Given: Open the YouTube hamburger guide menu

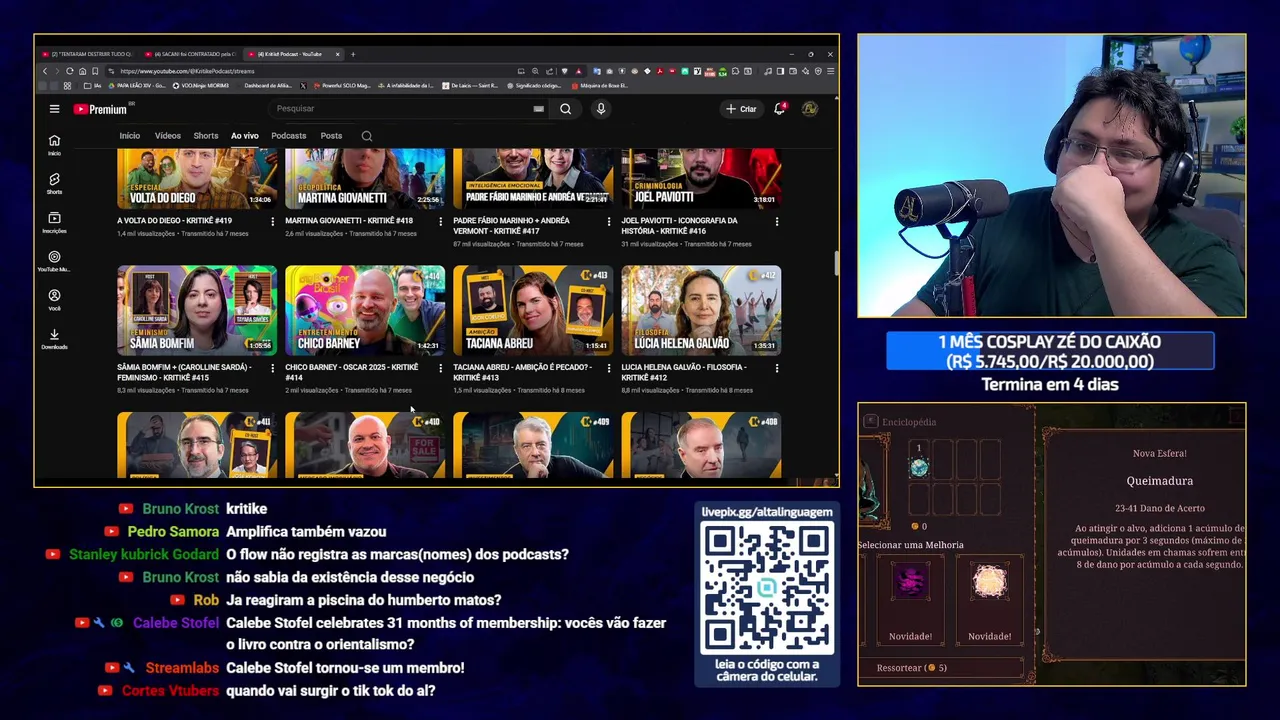Looking at the screenshot, I should [54, 109].
